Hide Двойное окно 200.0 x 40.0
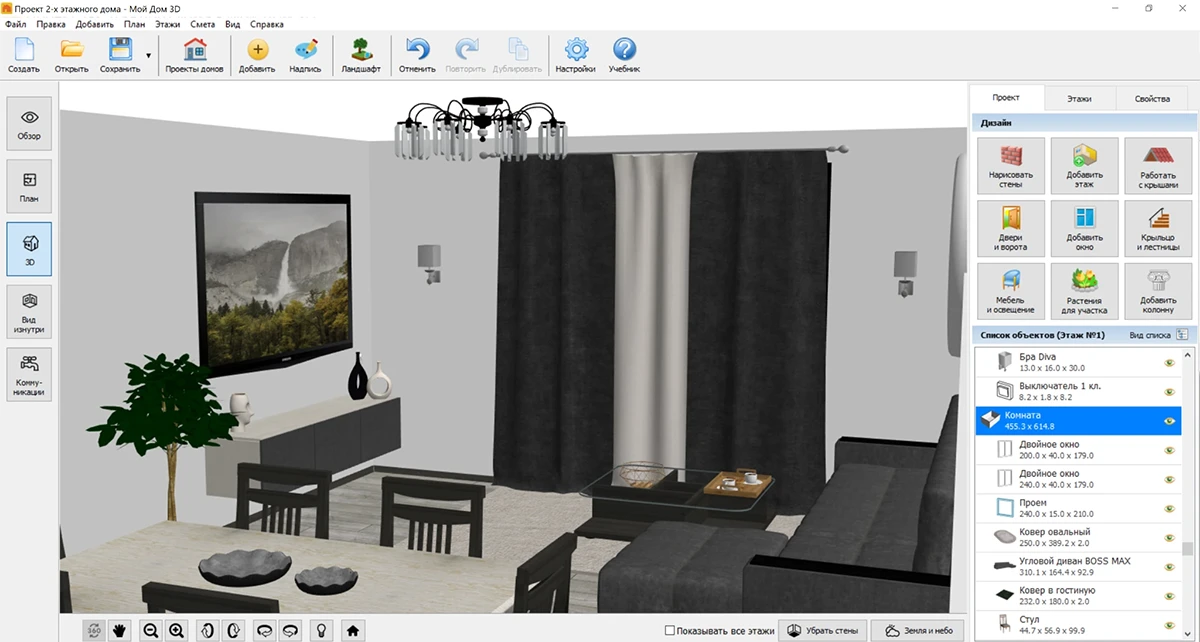This screenshot has width=1200, height=642. [1169, 450]
